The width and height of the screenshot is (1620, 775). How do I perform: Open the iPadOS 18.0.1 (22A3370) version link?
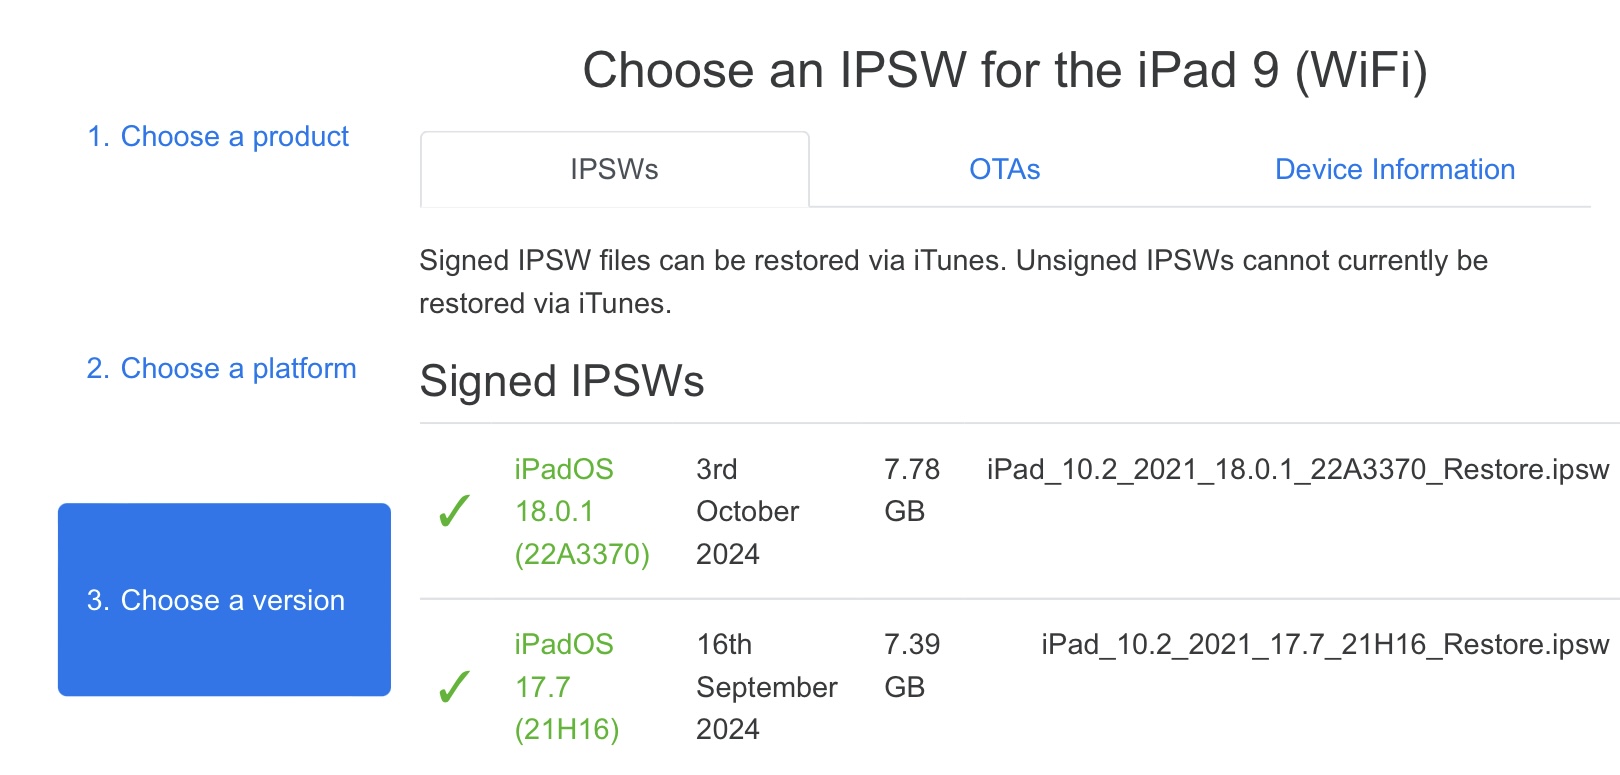tap(582, 511)
